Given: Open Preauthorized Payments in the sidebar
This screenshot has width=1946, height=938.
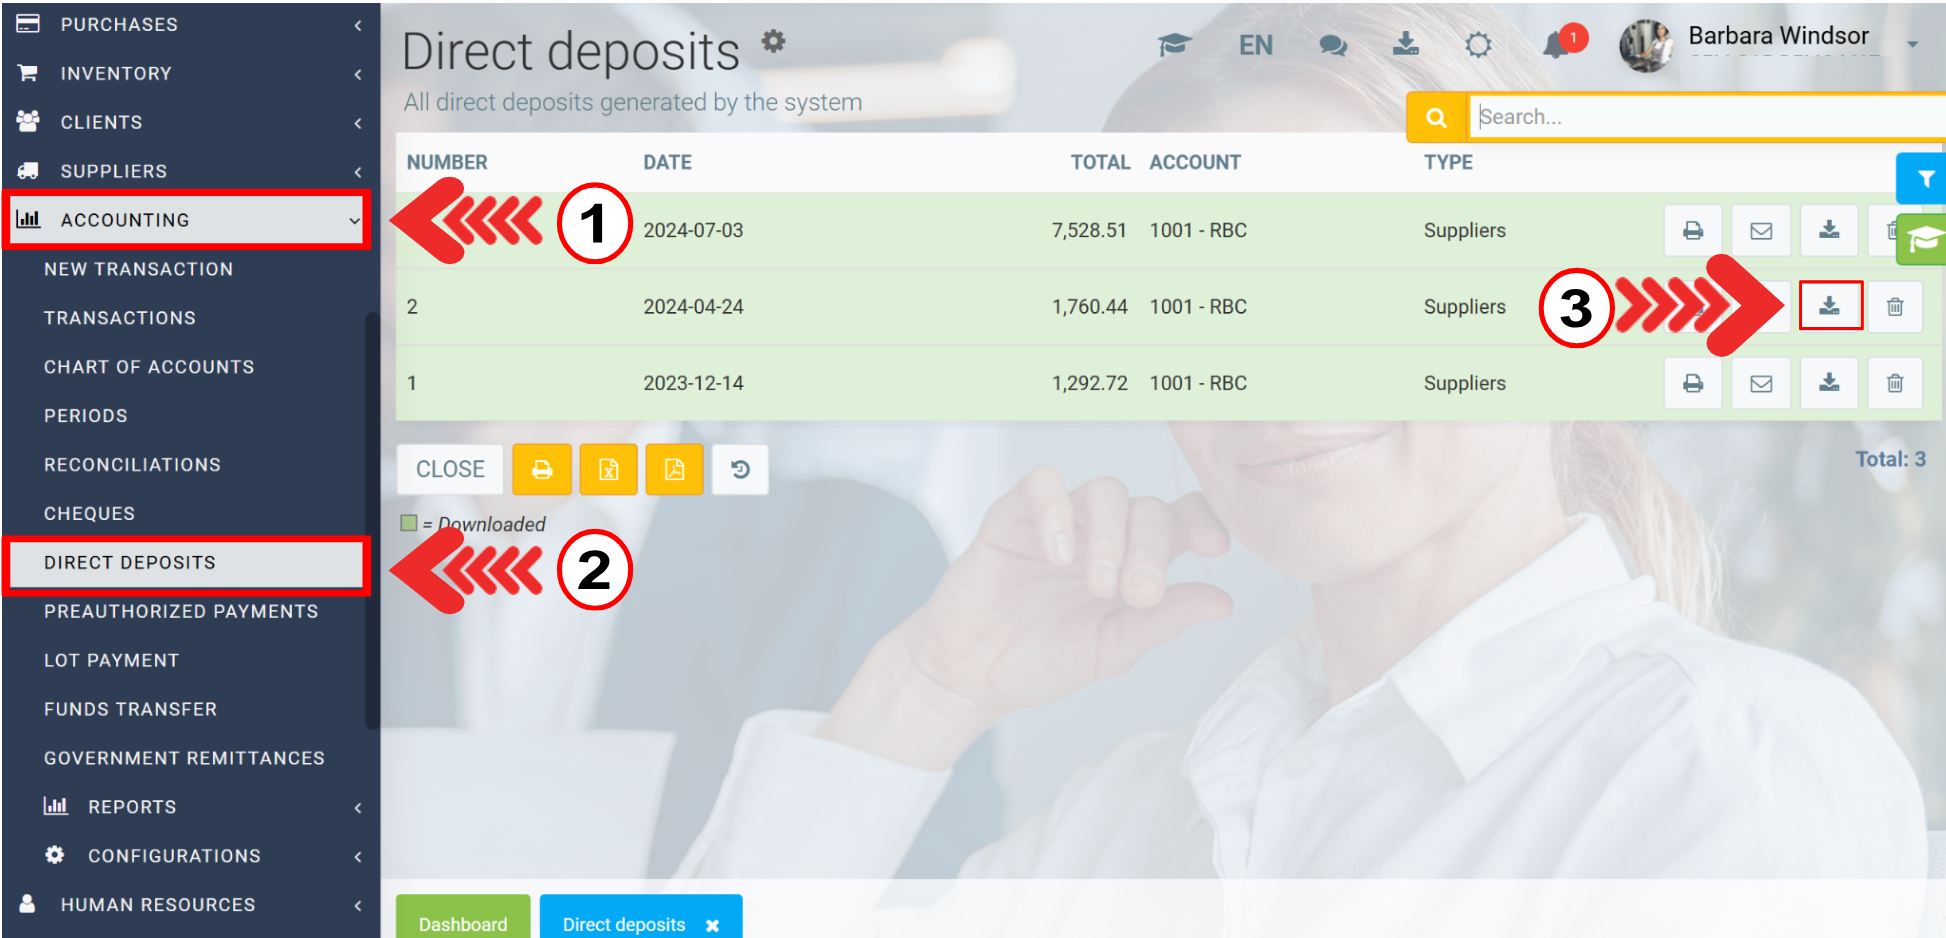Looking at the screenshot, I should point(181,611).
